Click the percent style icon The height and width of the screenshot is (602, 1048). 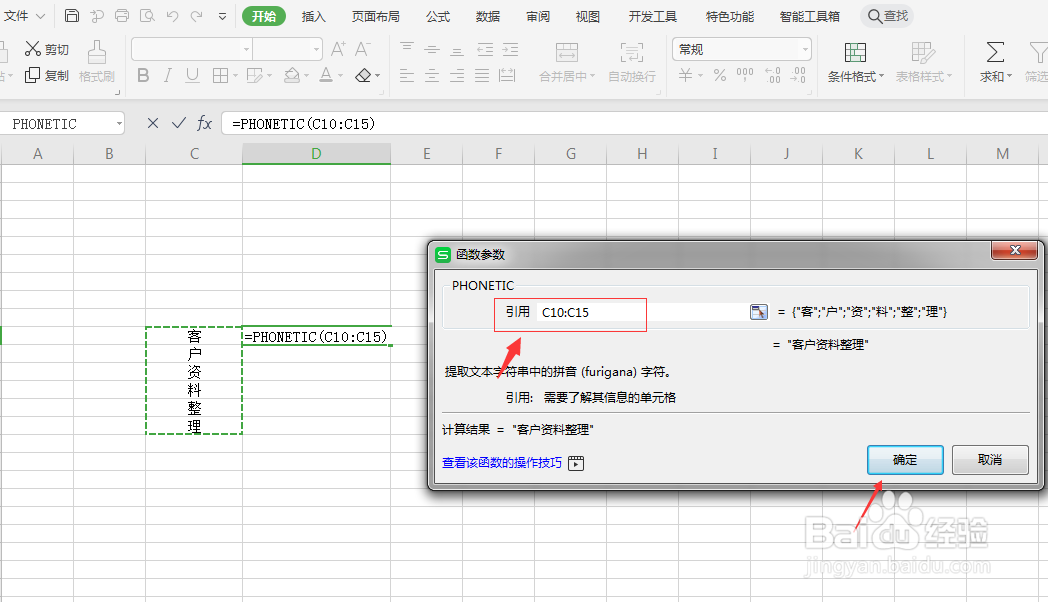point(718,74)
